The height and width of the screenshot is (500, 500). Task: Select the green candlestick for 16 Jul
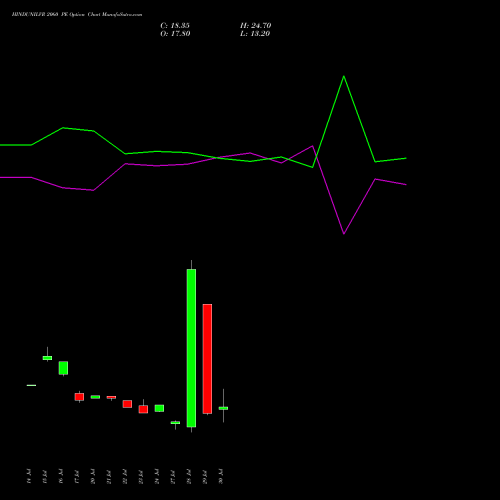point(63,368)
